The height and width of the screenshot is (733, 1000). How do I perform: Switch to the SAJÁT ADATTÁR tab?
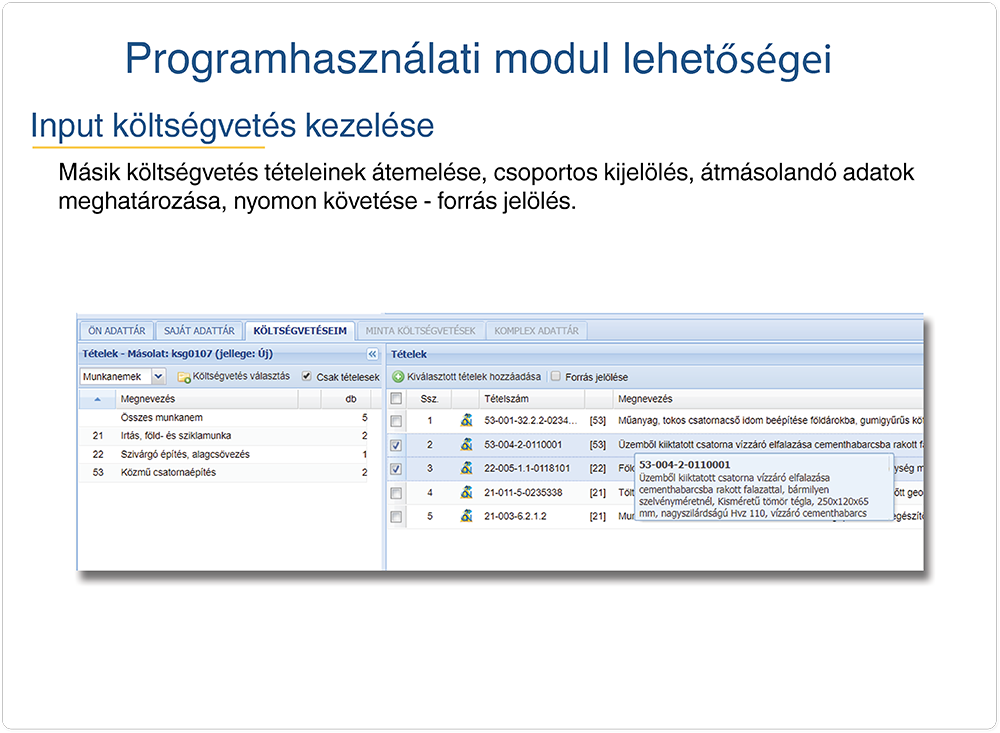tap(200, 330)
